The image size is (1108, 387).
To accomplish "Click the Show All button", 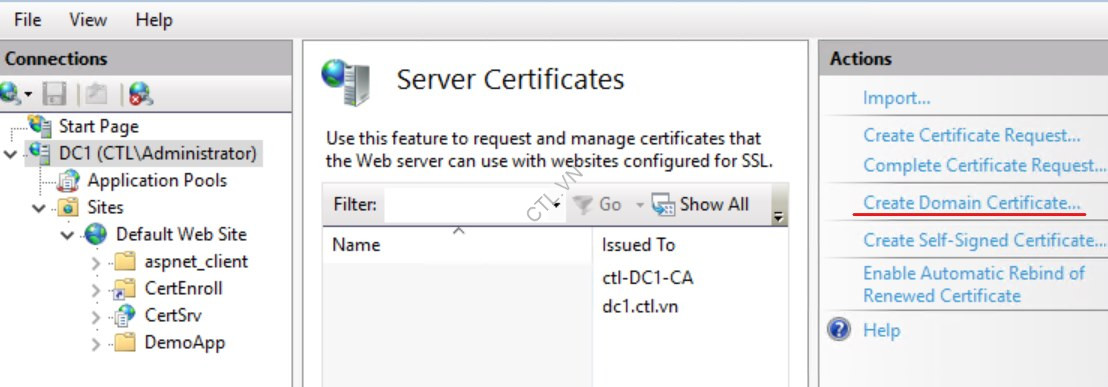I will pyautogui.click(x=700, y=205).
